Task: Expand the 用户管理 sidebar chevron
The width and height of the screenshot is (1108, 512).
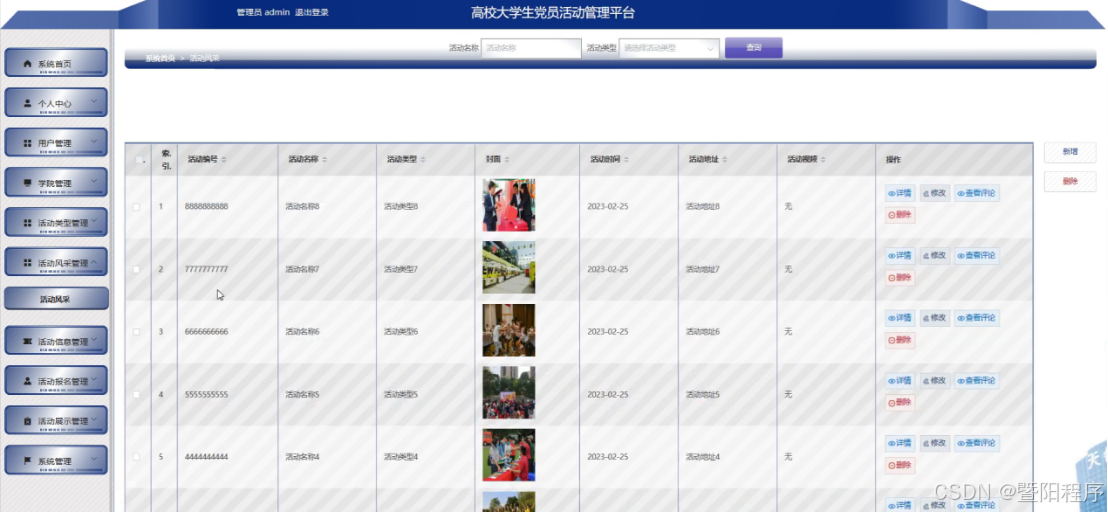Action: (94, 142)
